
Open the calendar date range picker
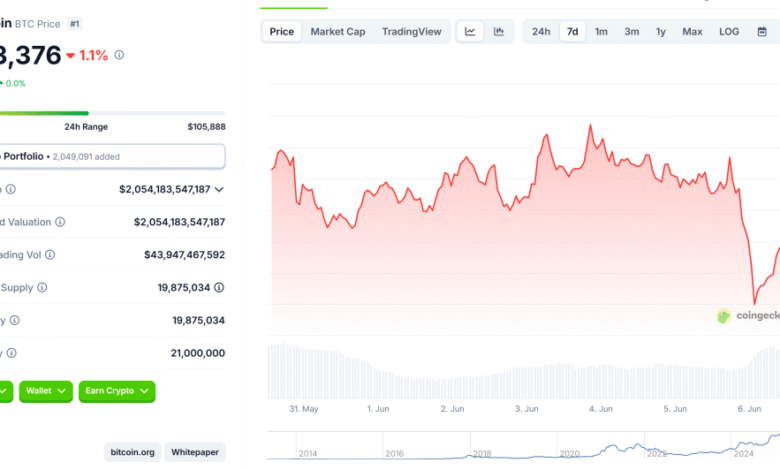762,32
